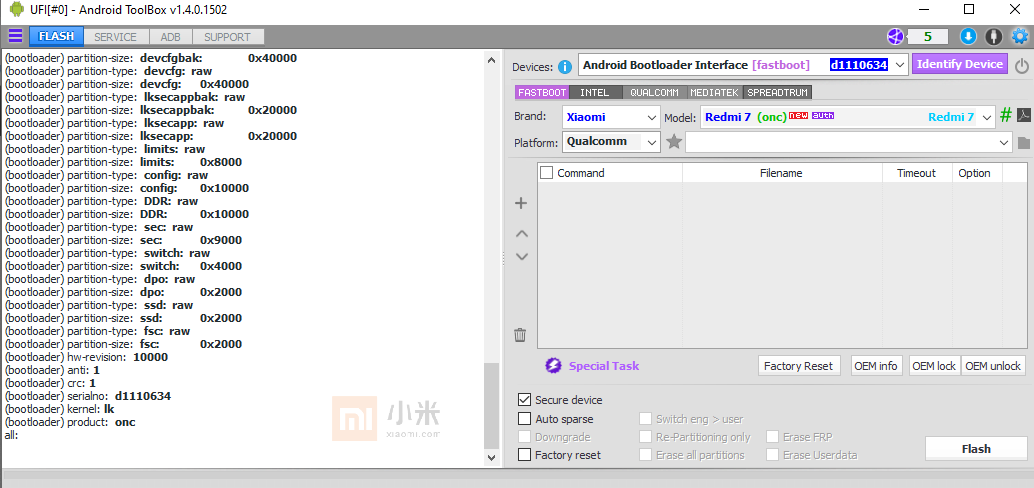This screenshot has width=1034, height=488.
Task: Delete command with the trash icon
Action: (x=520, y=335)
